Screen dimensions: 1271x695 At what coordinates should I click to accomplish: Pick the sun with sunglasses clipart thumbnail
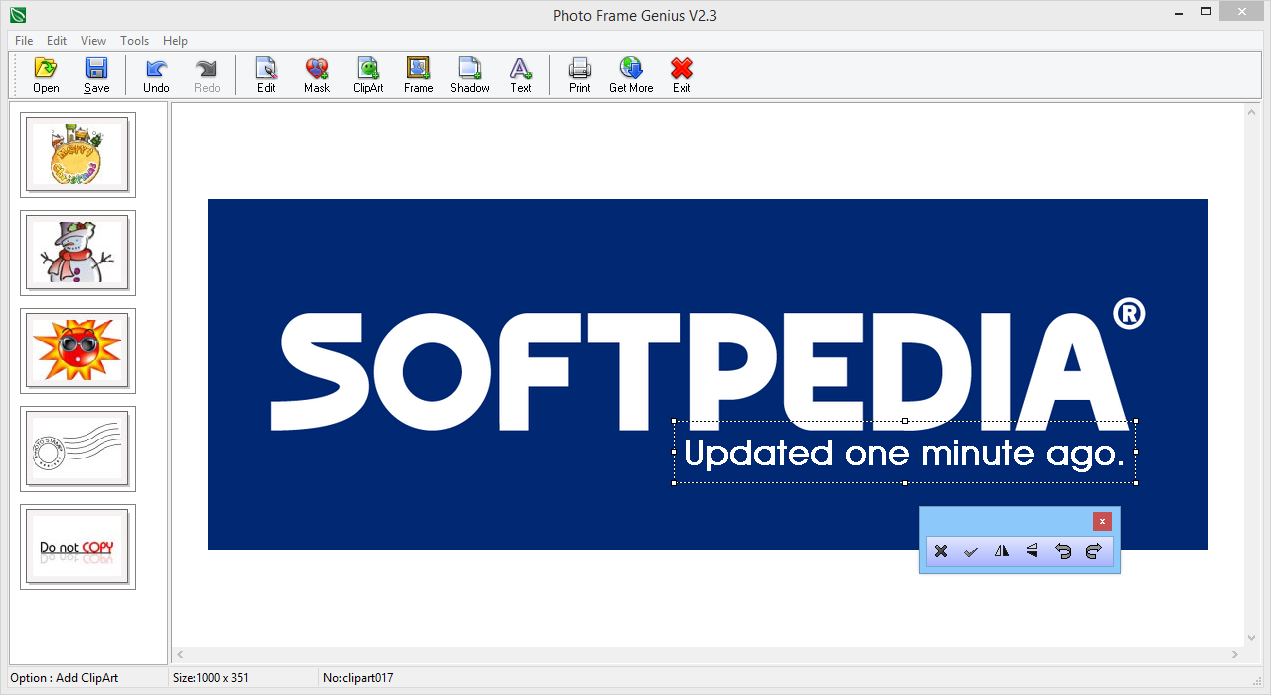coord(78,351)
